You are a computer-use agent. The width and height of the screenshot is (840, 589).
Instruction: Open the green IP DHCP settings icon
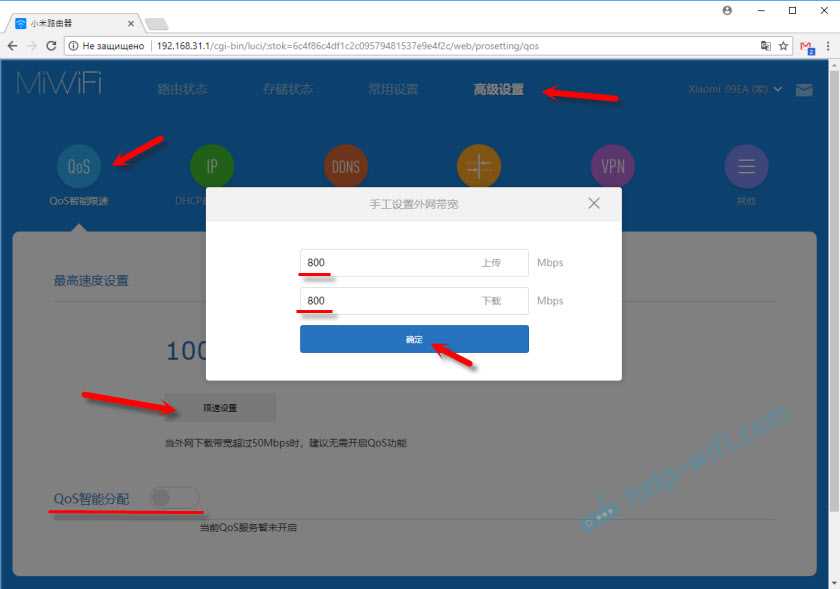[212, 166]
